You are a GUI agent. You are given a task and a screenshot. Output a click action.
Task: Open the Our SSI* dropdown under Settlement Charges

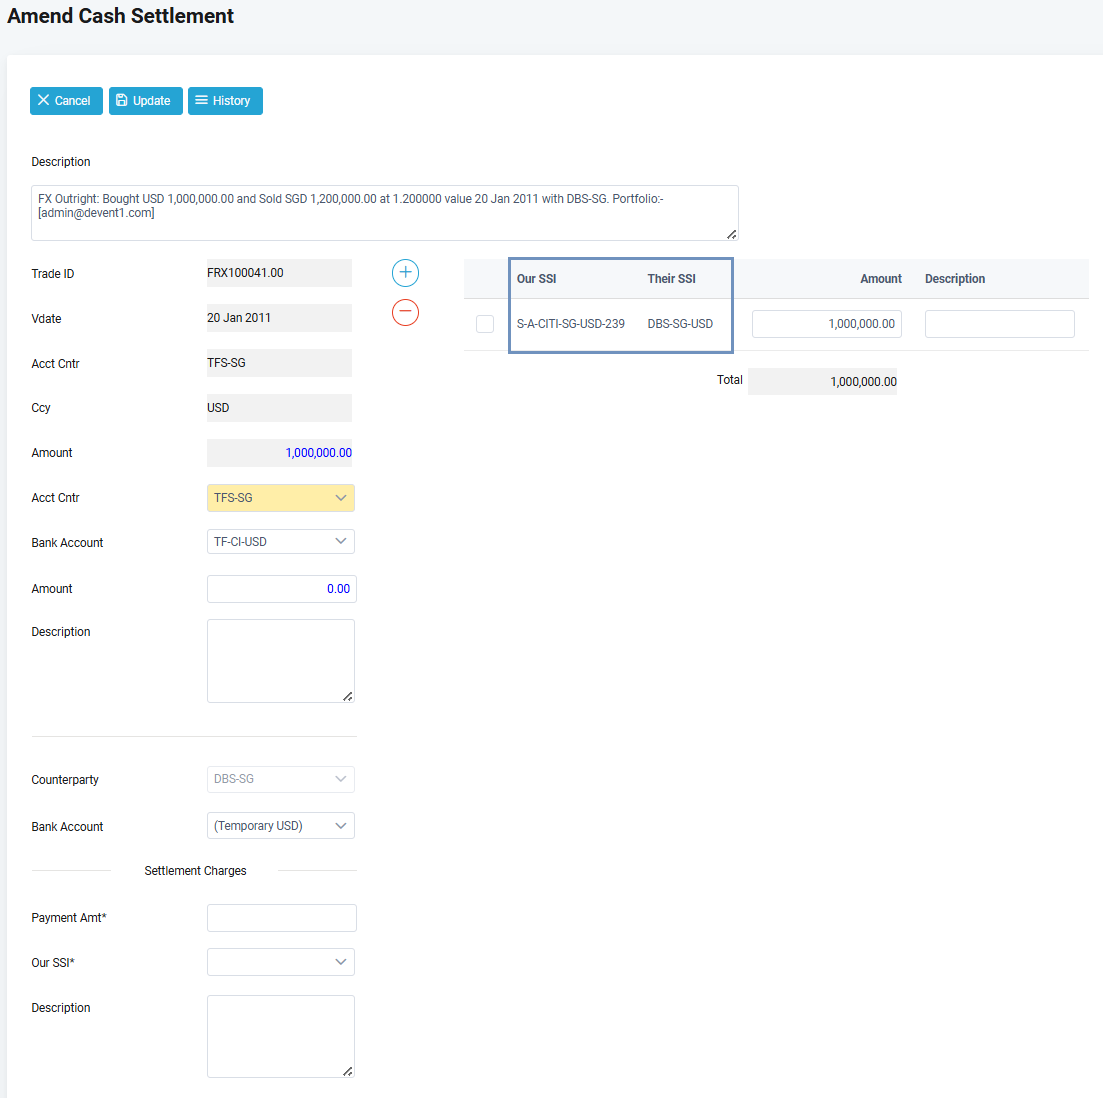pyautogui.click(x=281, y=962)
